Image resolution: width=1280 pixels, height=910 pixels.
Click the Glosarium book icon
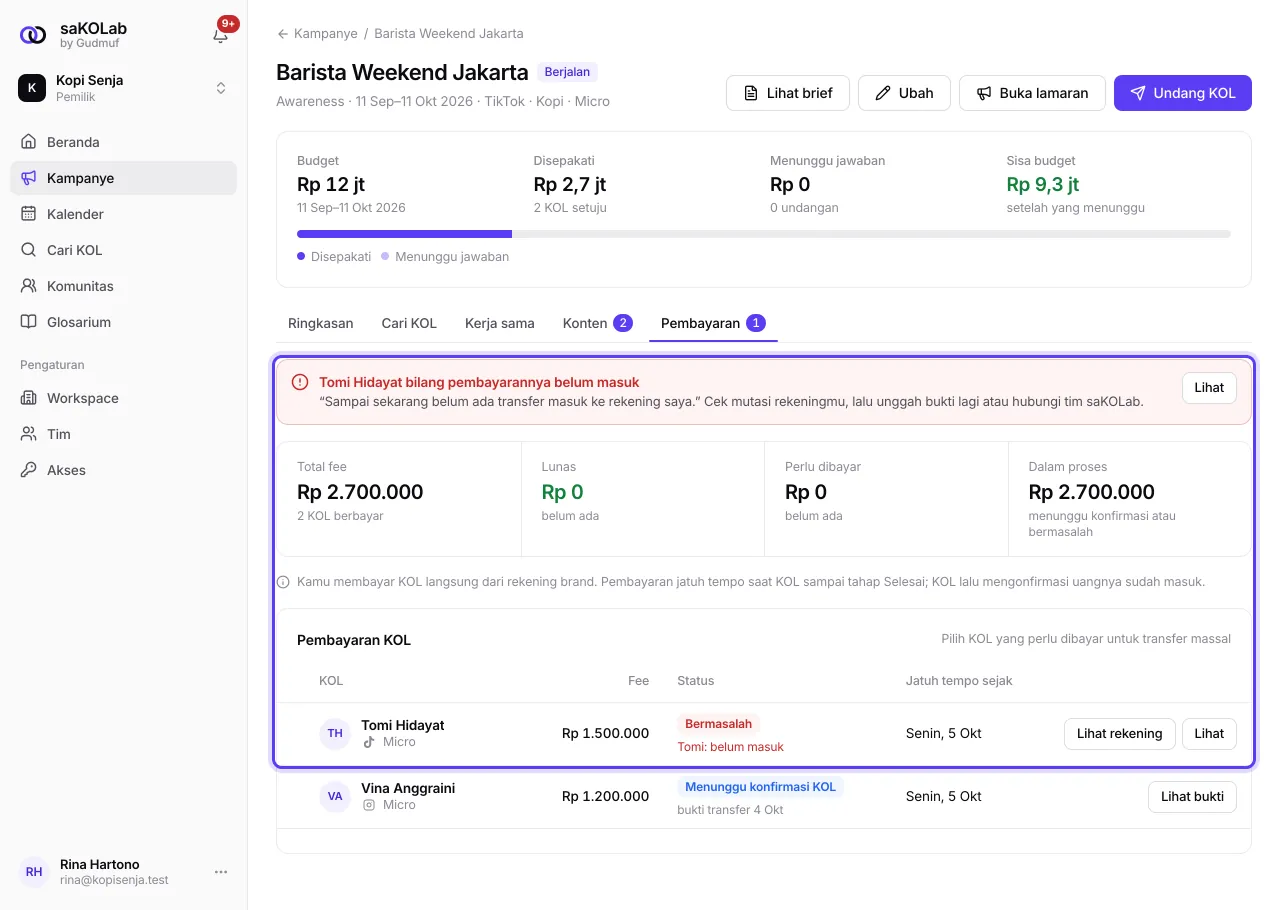pyautogui.click(x=28, y=322)
